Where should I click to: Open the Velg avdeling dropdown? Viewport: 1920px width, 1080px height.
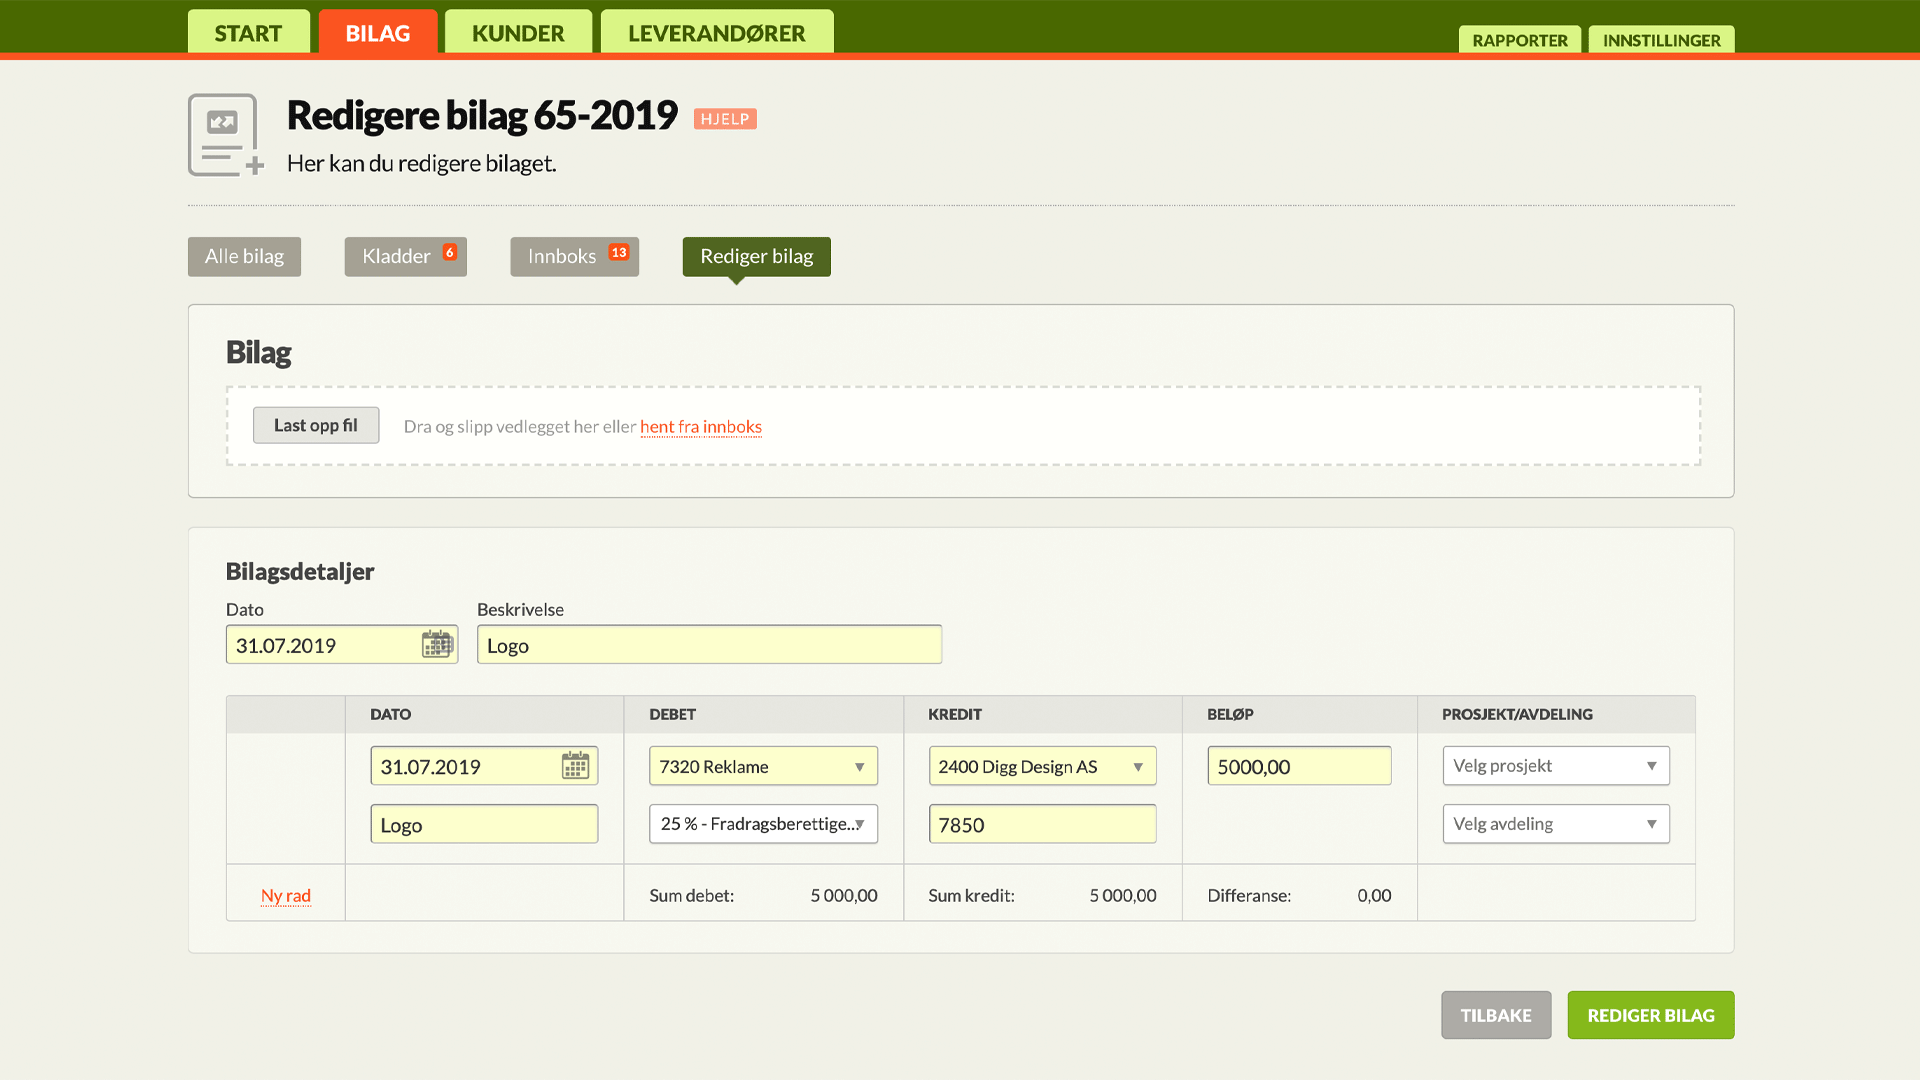1556,824
